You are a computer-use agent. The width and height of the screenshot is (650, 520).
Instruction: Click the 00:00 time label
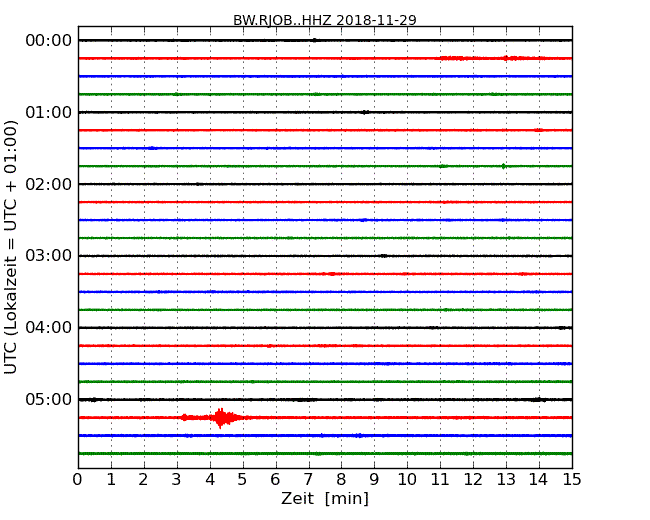49,40
